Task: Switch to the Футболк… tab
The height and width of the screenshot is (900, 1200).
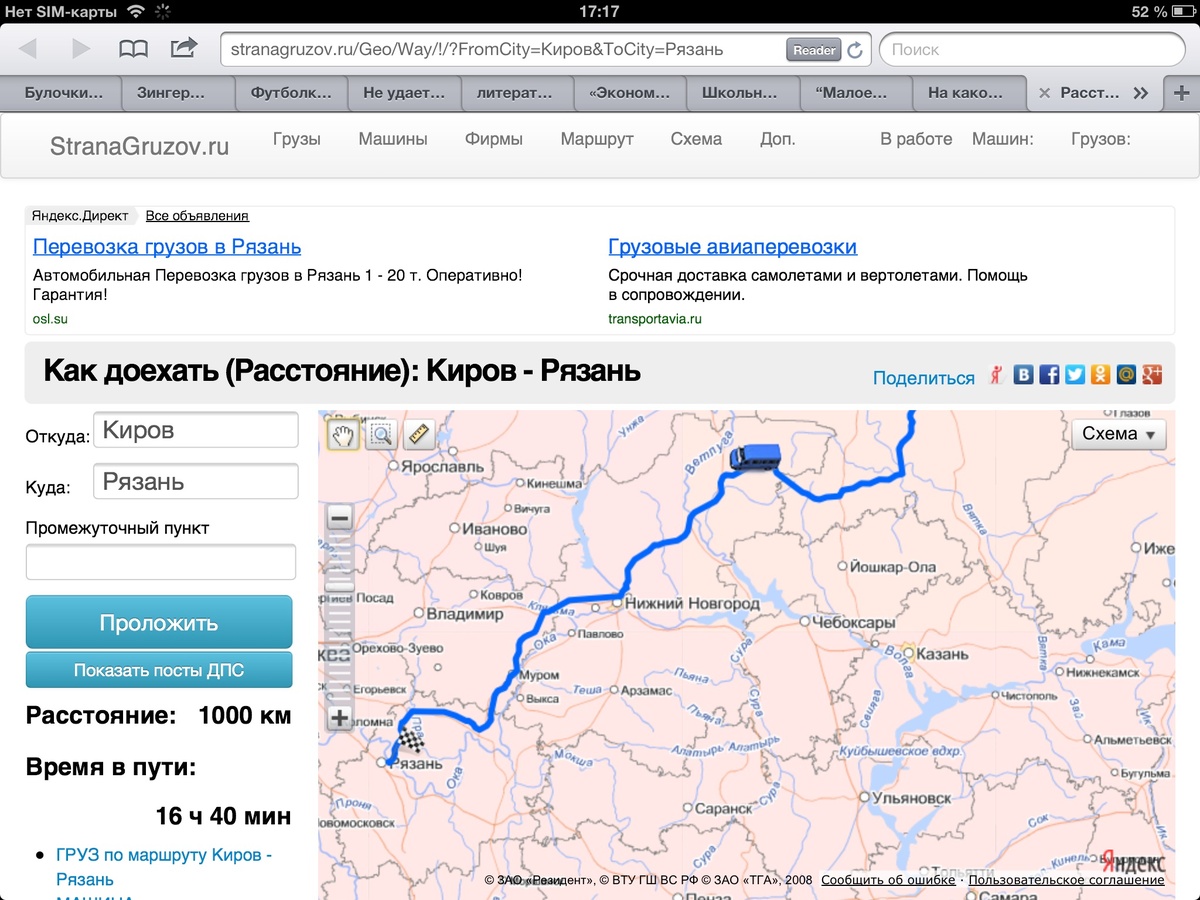Action: pos(291,93)
